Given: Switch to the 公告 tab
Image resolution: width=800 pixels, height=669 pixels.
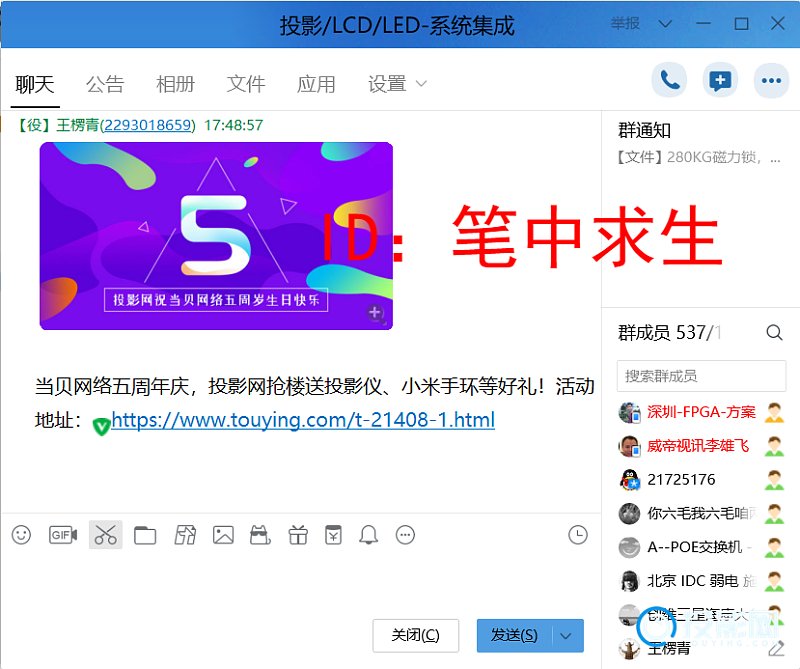Looking at the screenshot, I should coord(105,84).
